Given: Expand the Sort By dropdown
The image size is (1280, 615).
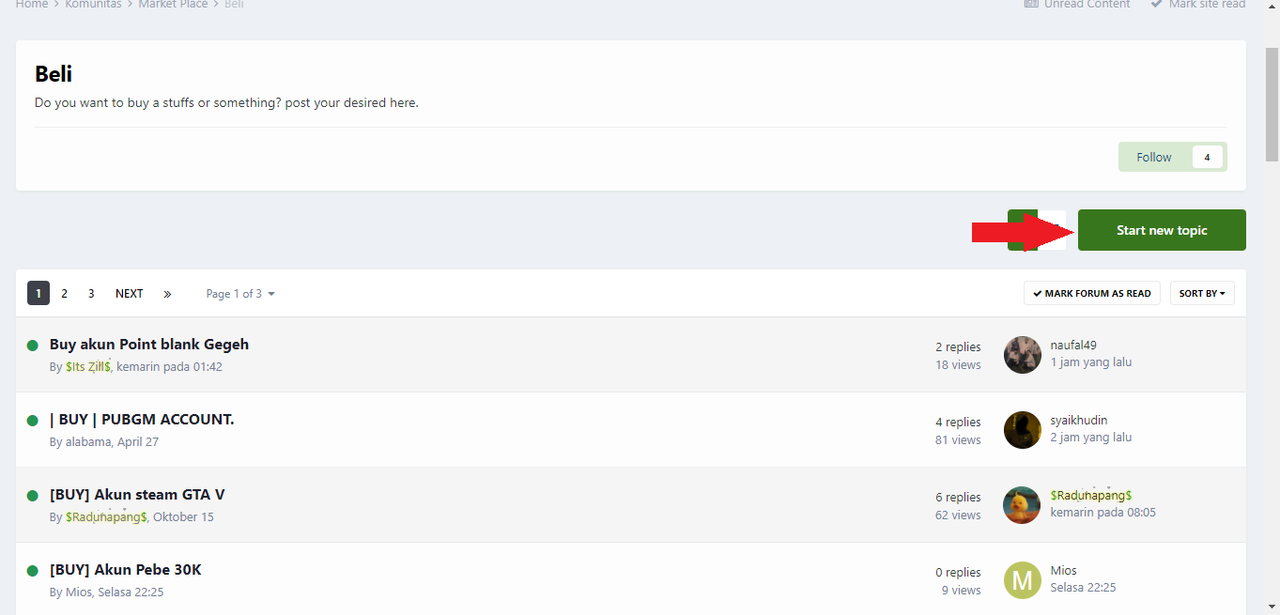Looking at the screenshot, I should pos(1202,293).
